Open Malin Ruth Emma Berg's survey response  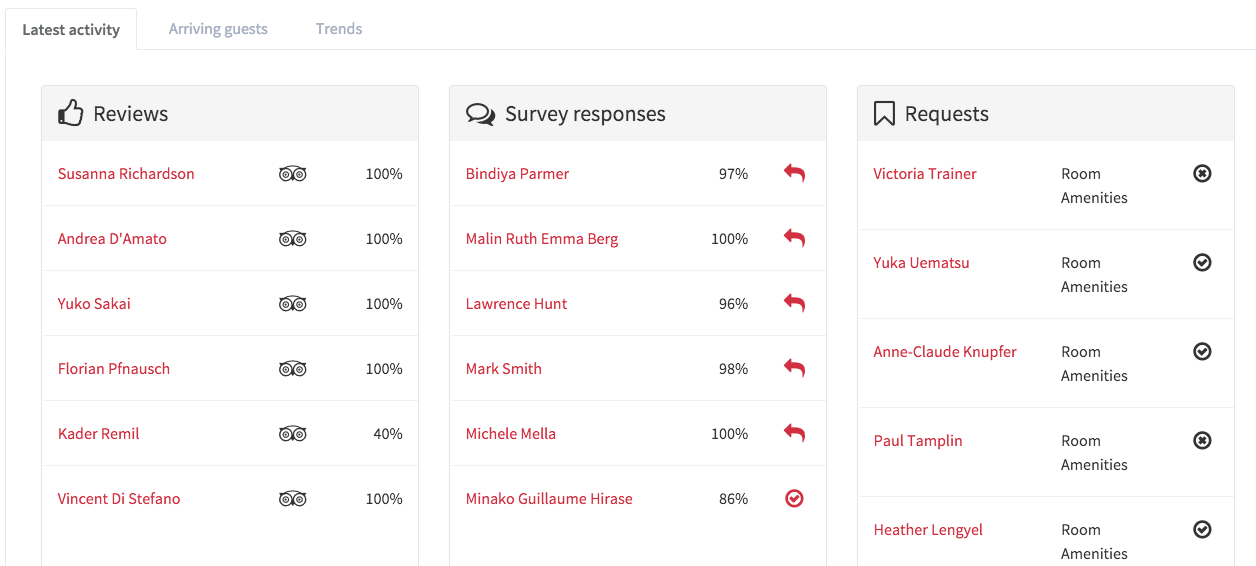tap(542, 239)
